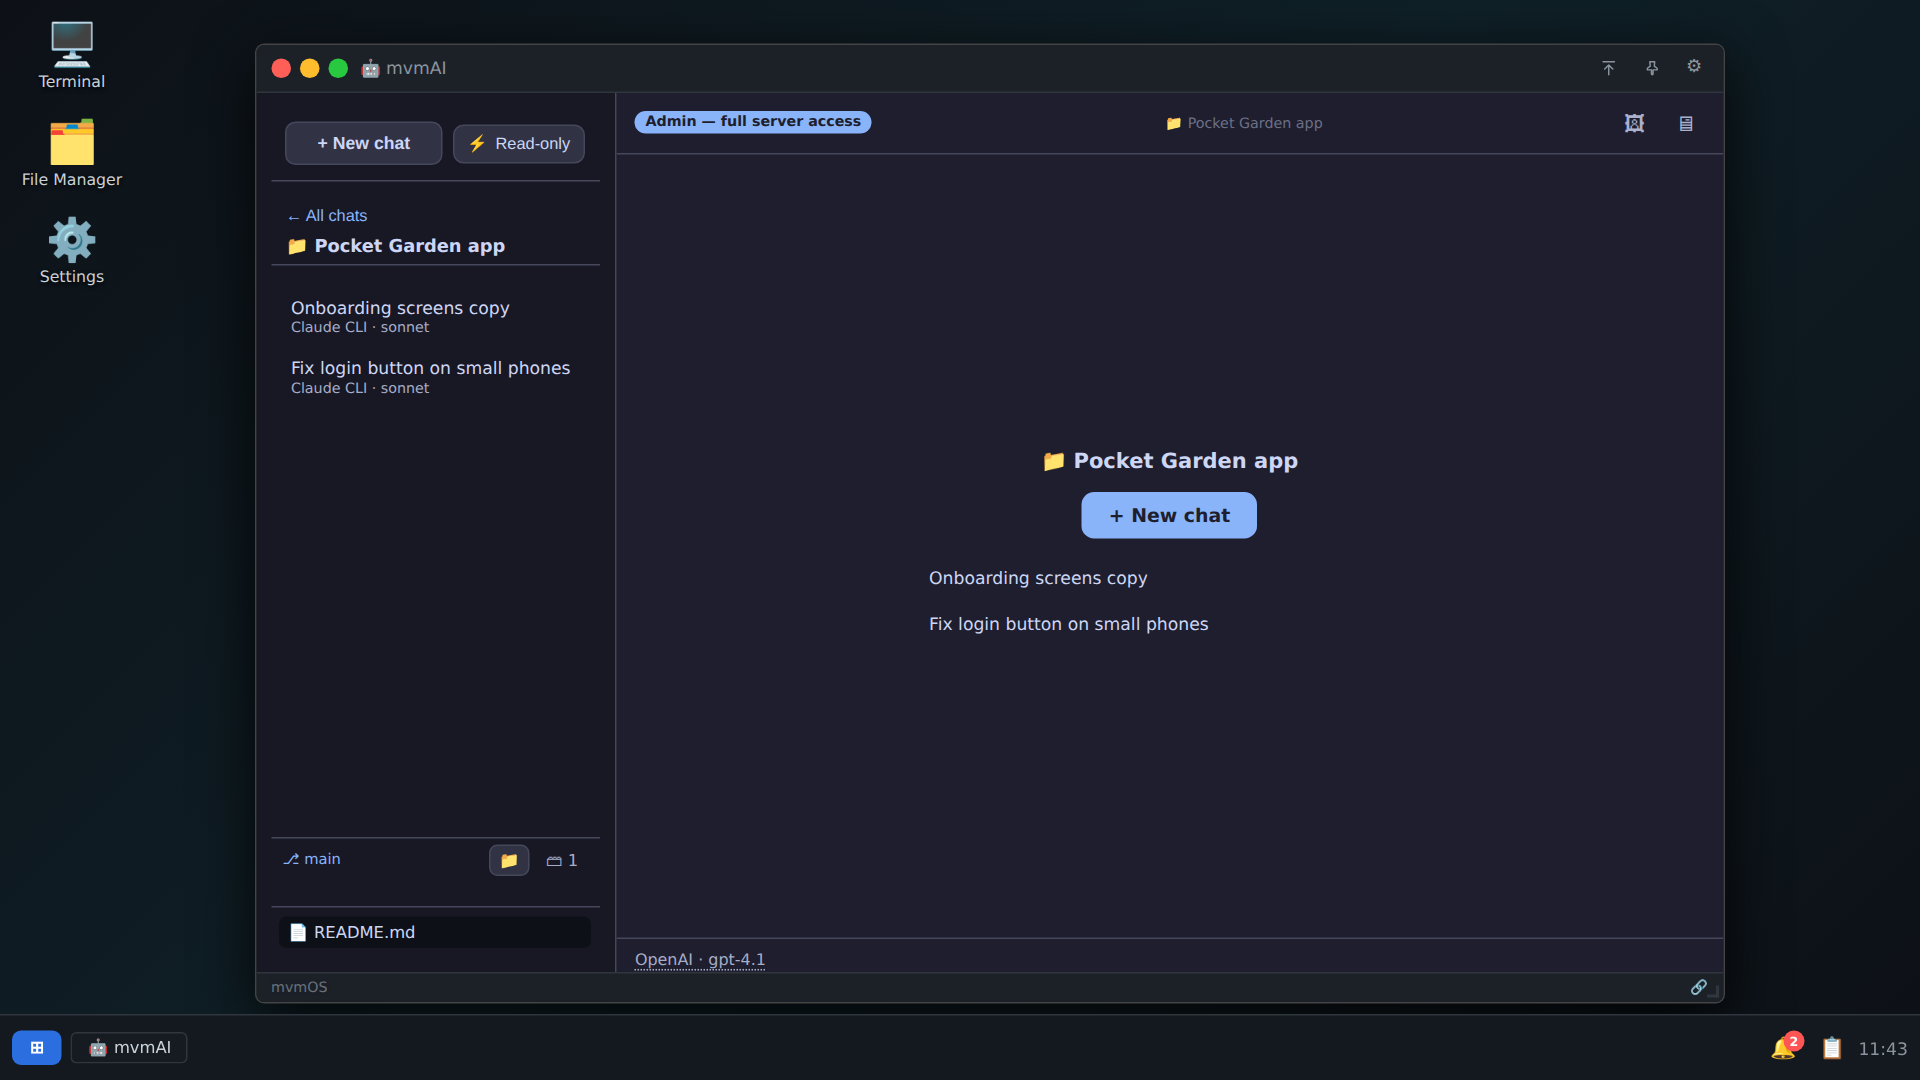This screenshot has width=1920, height=1080.
Task: Open Onboarding screens copy chat in sidebar
Action: (436, 316)
